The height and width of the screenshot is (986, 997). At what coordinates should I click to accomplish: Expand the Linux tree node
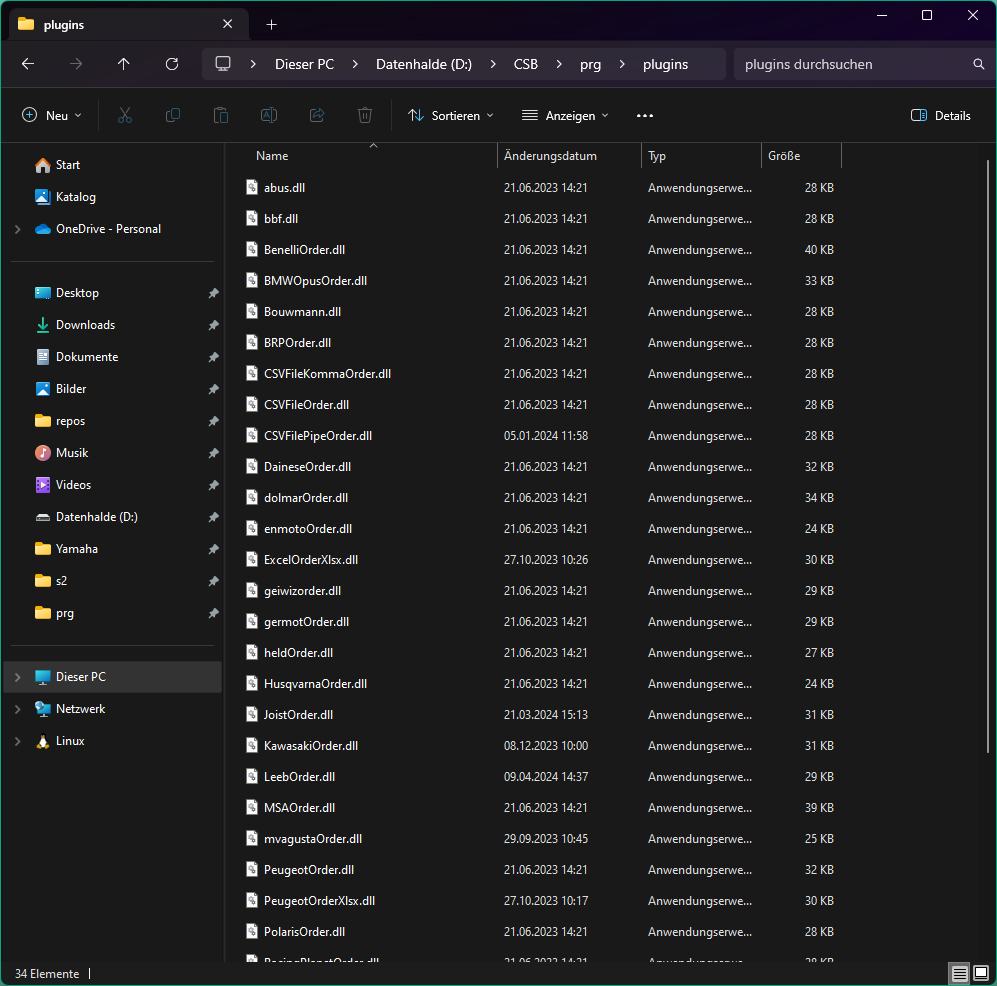[18, 741]
